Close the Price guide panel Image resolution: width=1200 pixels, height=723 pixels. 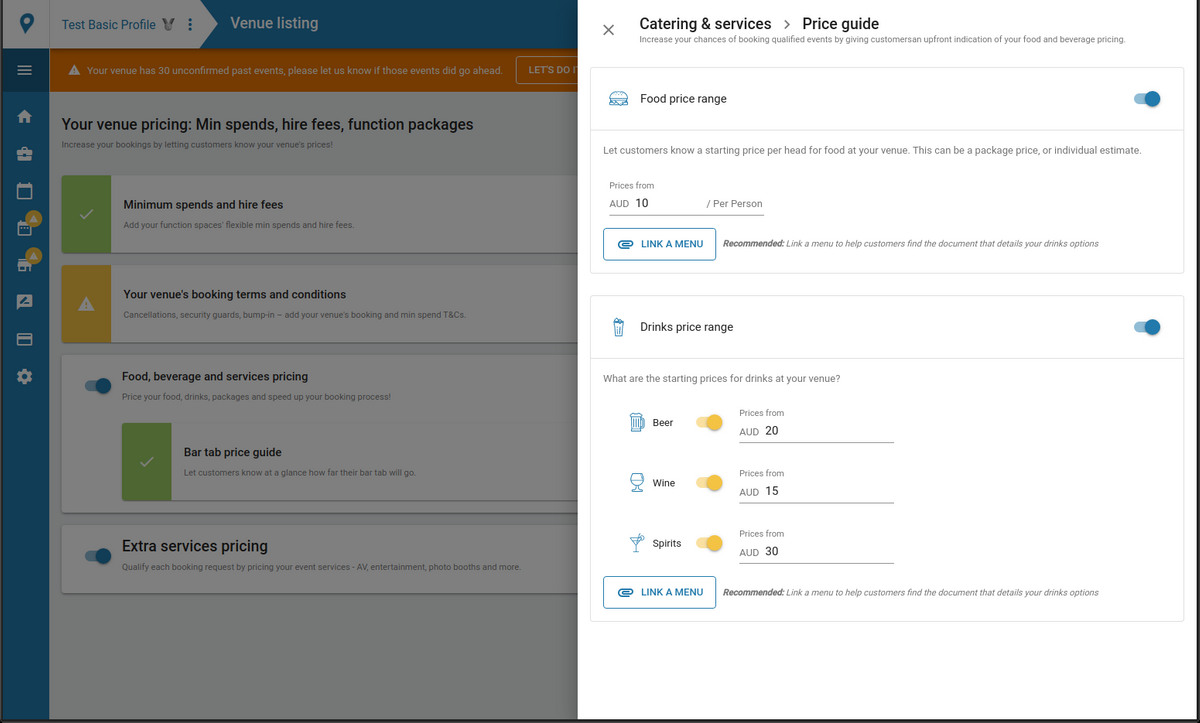[x=608, y=30]
